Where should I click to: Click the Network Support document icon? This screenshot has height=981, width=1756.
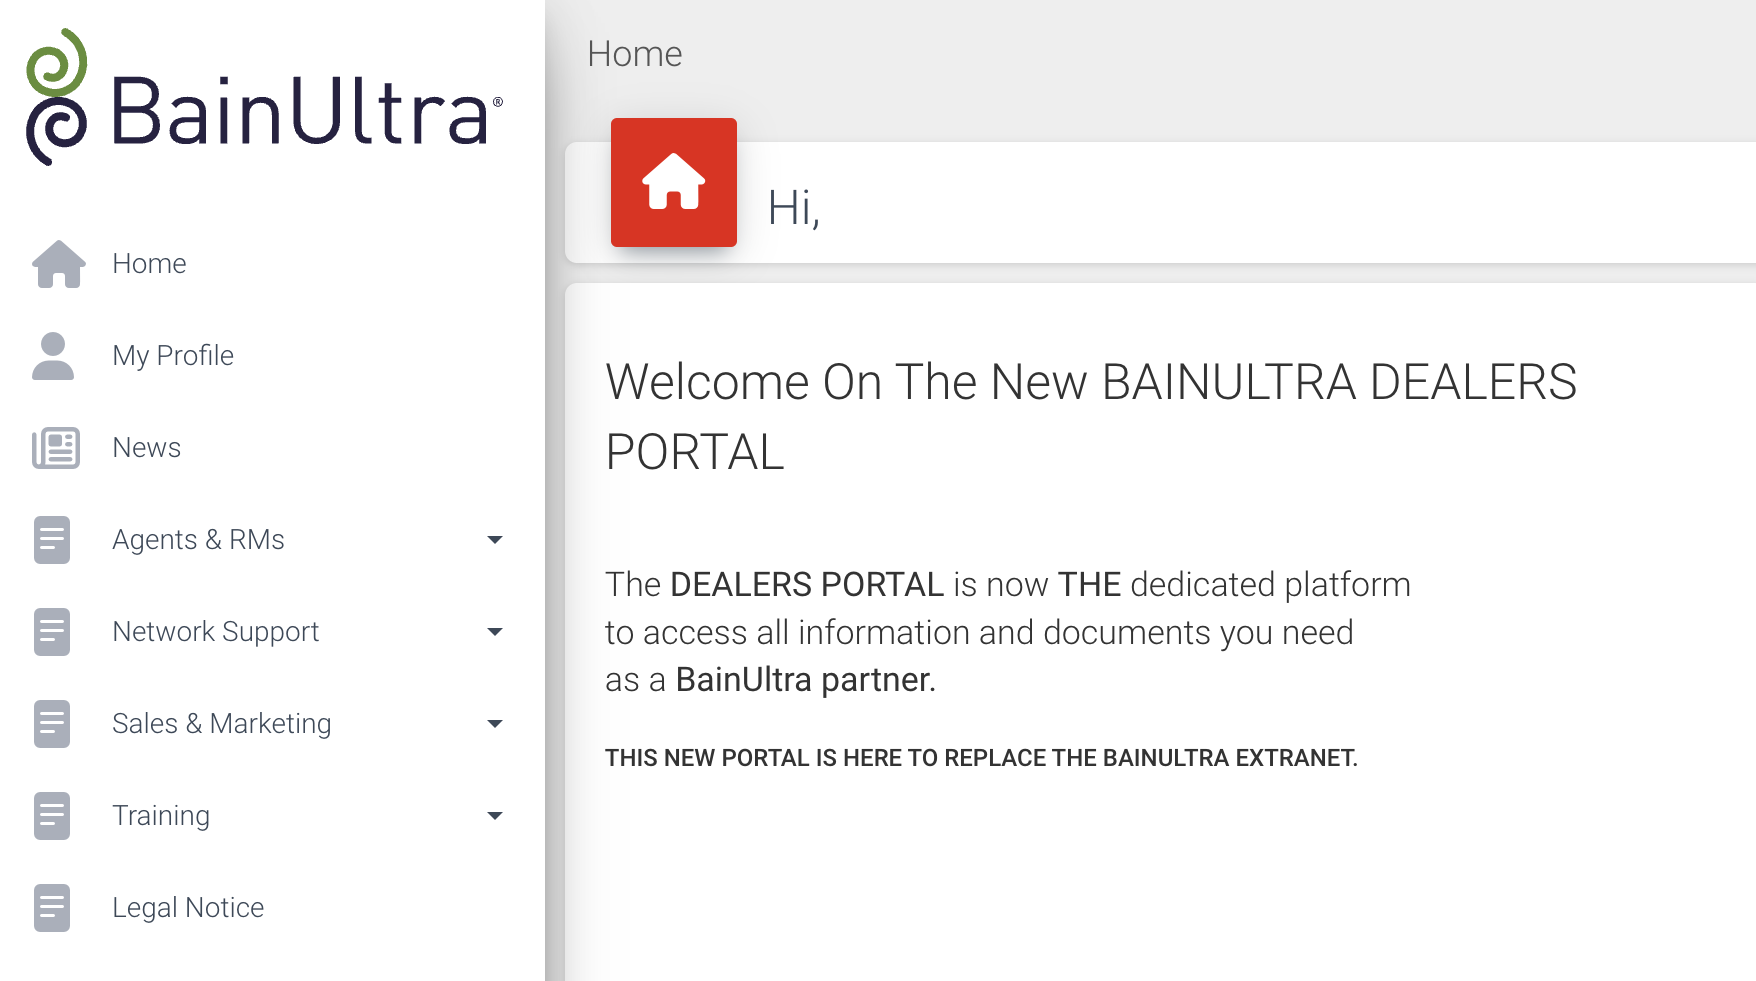coord(52,632)
